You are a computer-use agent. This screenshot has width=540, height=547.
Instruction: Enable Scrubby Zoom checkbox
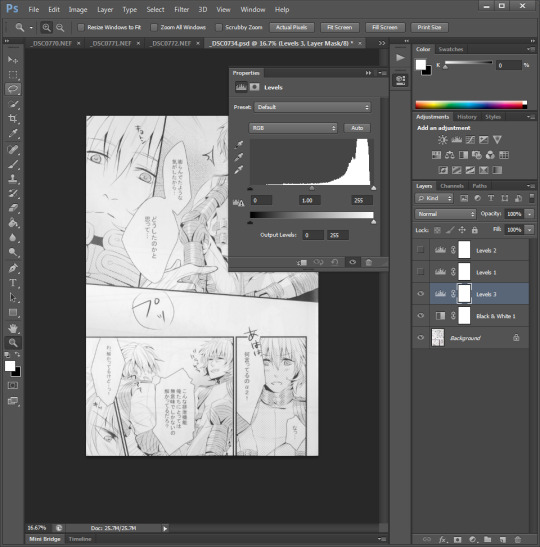point(219,27)
